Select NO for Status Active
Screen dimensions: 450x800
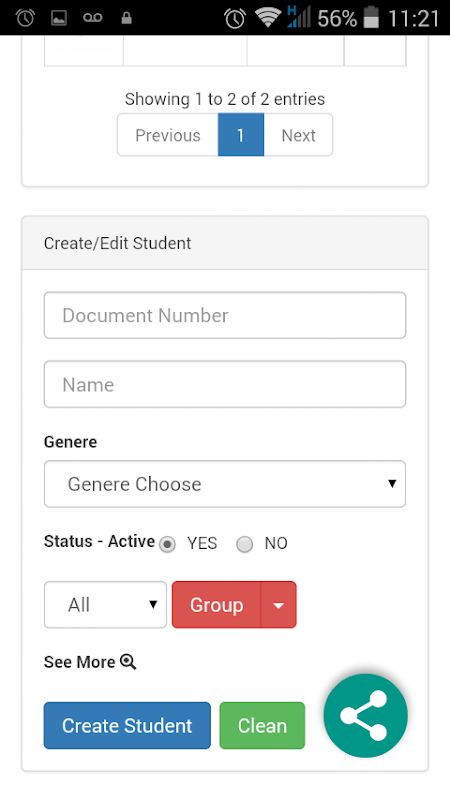point(244,544)
